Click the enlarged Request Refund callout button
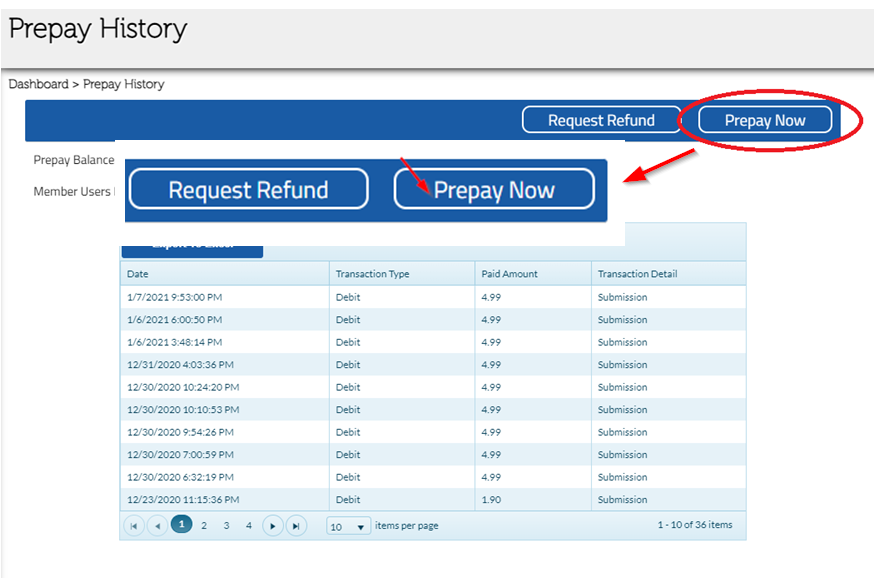This screenshot has height=585, width=879. 248,190
